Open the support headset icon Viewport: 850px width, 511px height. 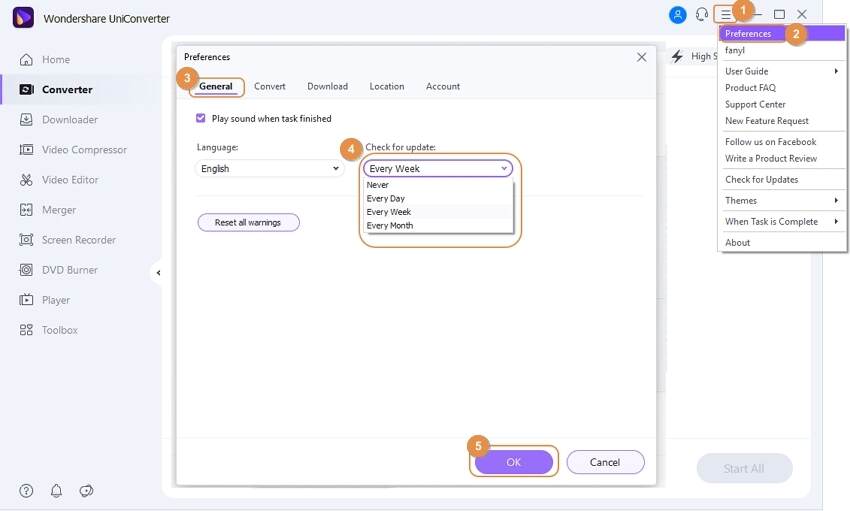[x=702, y=15]
